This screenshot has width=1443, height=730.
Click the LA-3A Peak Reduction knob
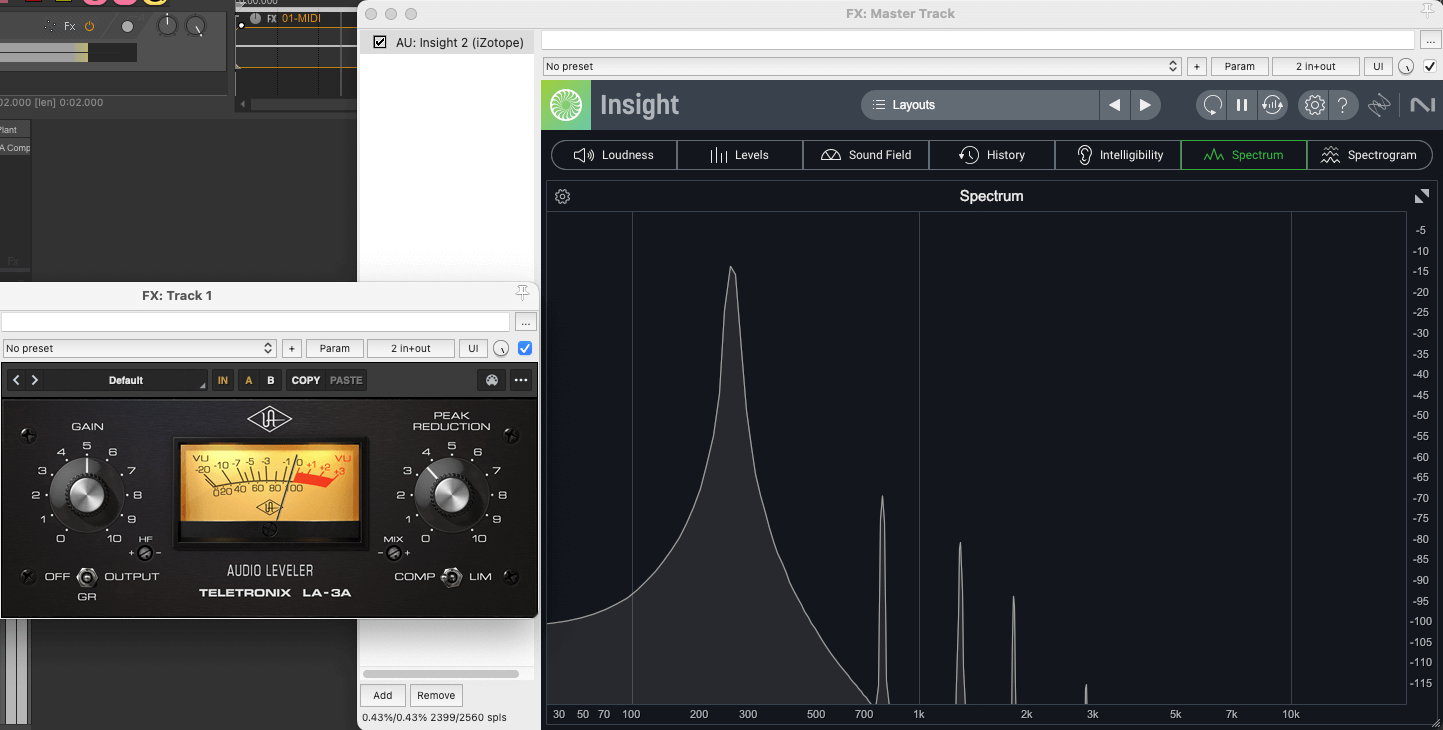tap(451, 494)
